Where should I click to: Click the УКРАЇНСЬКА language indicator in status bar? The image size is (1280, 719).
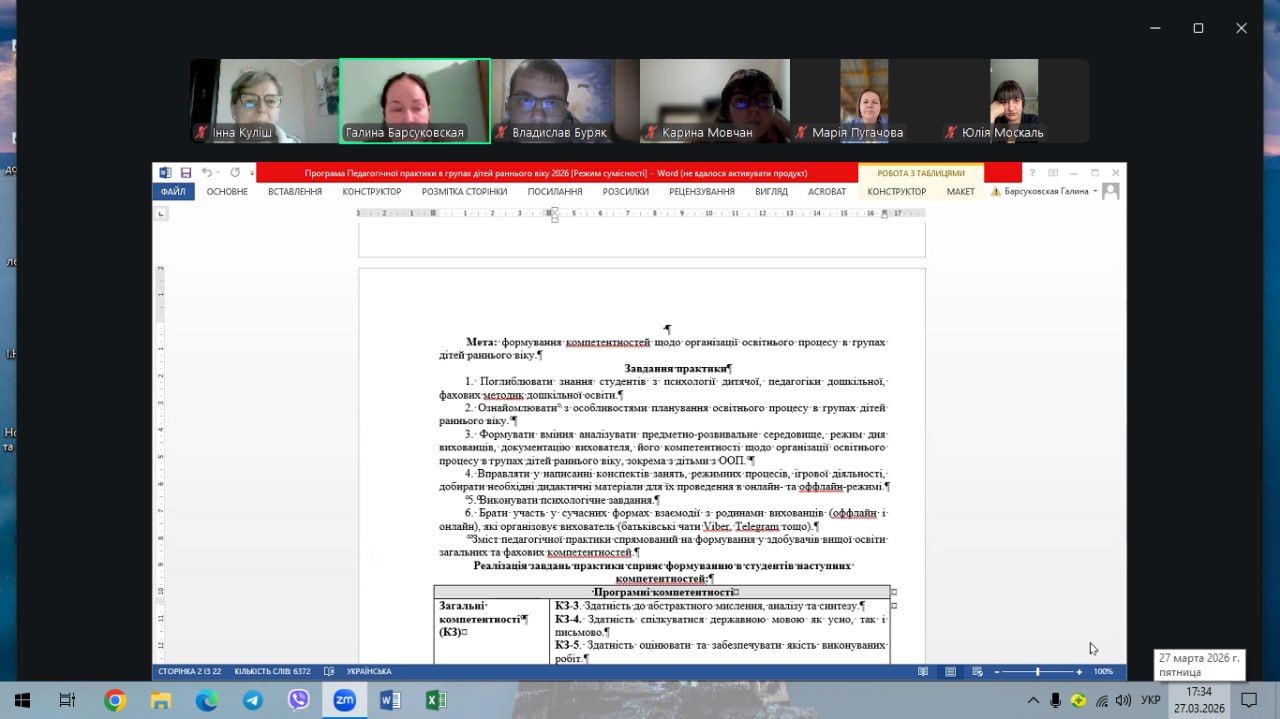coord(368,672)
